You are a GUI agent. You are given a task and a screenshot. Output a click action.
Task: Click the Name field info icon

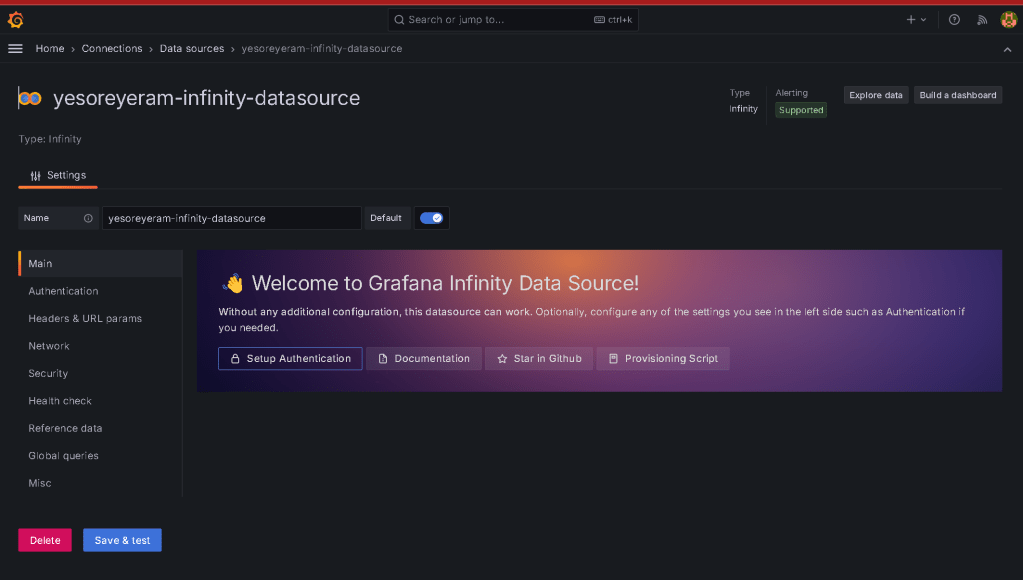88,219
